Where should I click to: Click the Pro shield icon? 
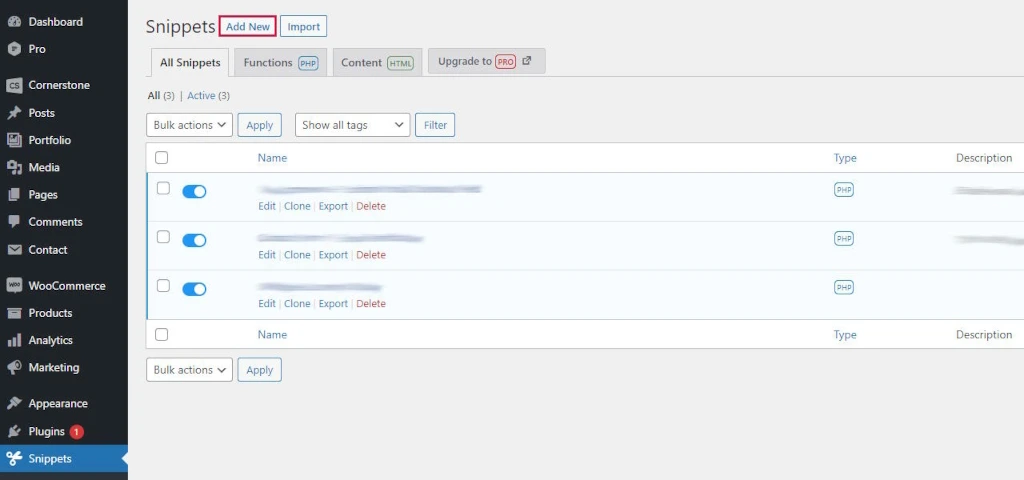click(14, 49)
